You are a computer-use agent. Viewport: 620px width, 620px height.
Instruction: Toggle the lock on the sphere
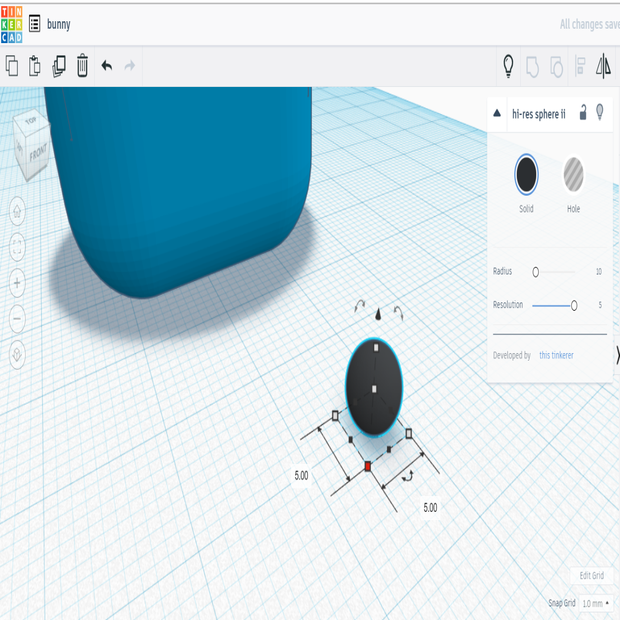point(583,113)
